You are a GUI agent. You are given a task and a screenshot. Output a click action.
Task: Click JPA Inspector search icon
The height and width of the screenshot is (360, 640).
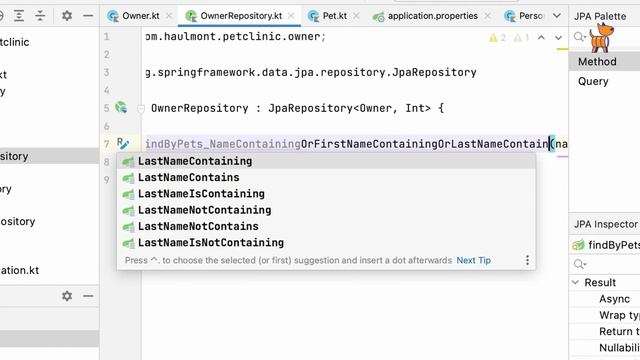point(579,264)
